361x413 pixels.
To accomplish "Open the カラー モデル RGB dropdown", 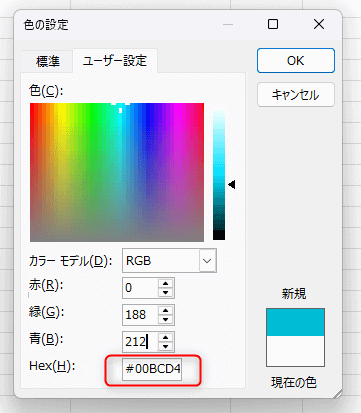I will coord(169,260).
